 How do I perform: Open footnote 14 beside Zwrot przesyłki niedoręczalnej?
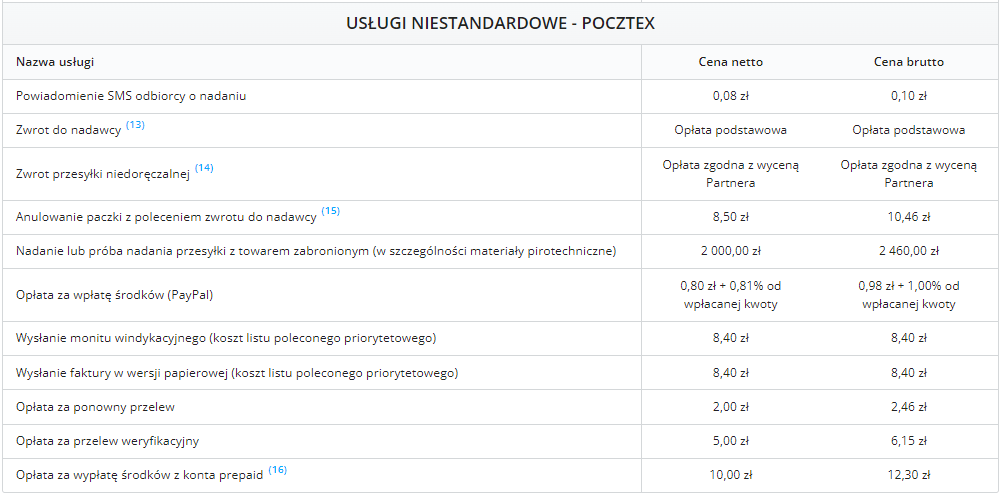point(204,168)
